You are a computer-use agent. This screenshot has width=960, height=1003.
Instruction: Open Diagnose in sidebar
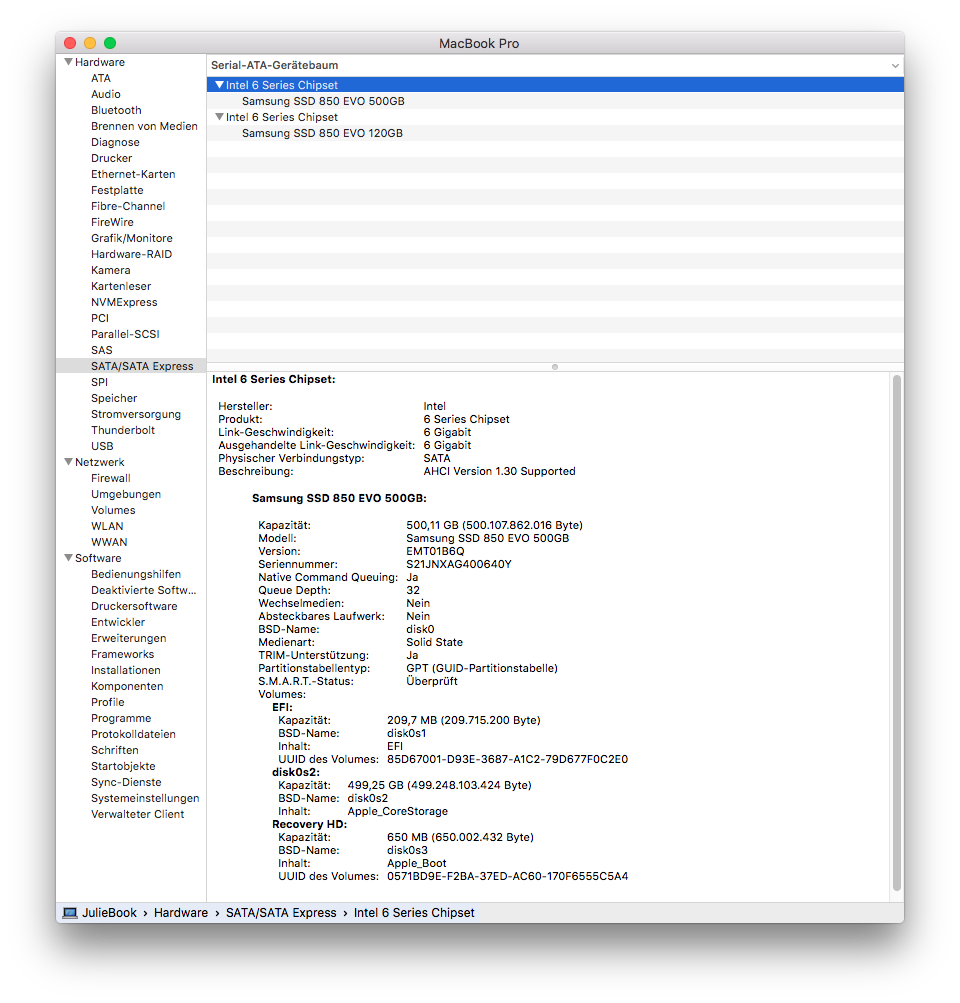115,142
